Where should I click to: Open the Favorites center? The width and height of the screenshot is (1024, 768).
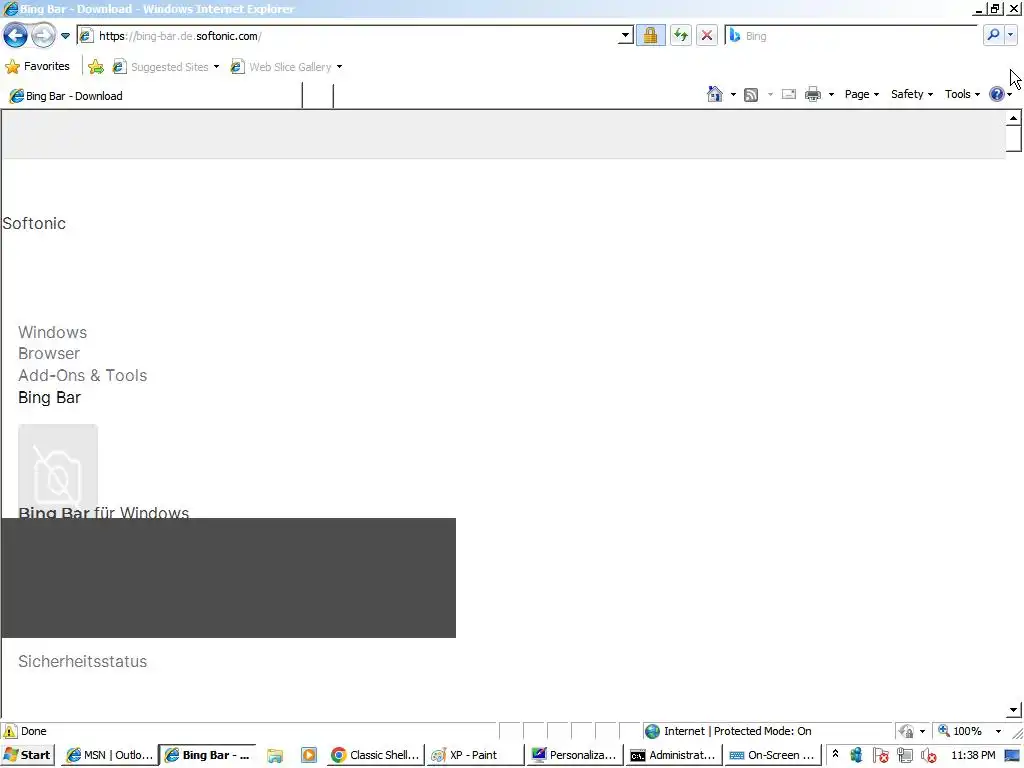click(37, 67)
